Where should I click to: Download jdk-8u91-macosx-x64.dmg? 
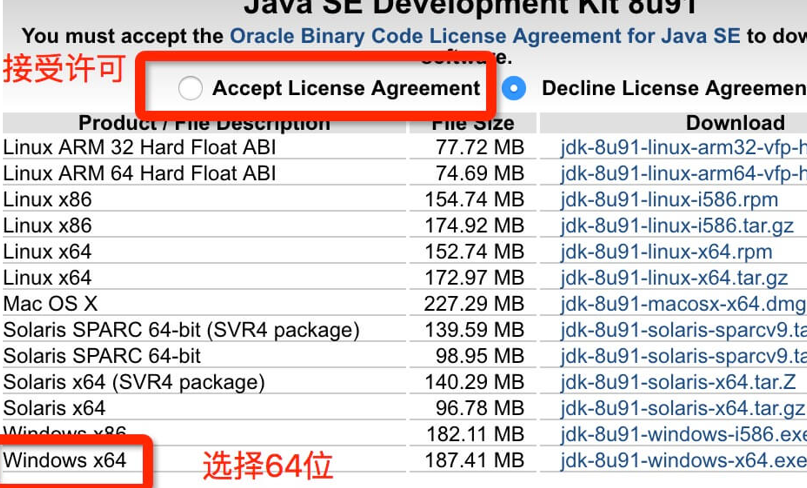point(683,304)
